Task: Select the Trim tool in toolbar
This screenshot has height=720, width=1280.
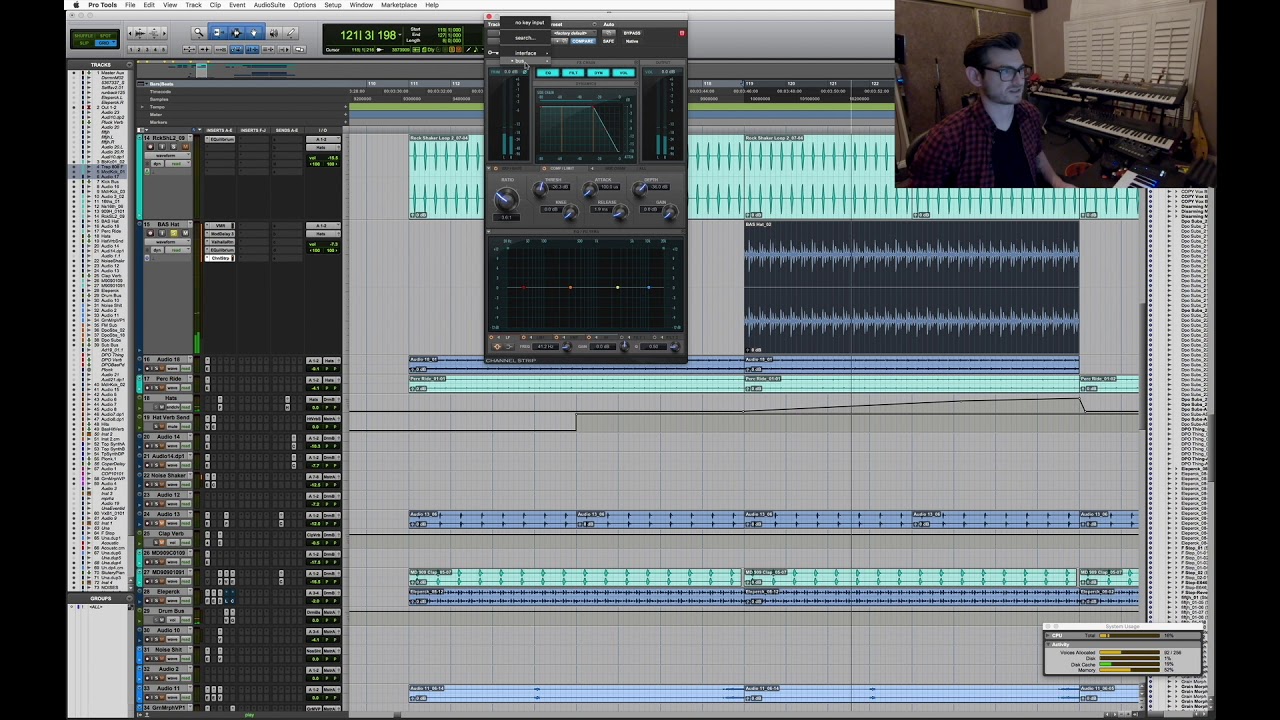Action: click(x=219, y=33)
